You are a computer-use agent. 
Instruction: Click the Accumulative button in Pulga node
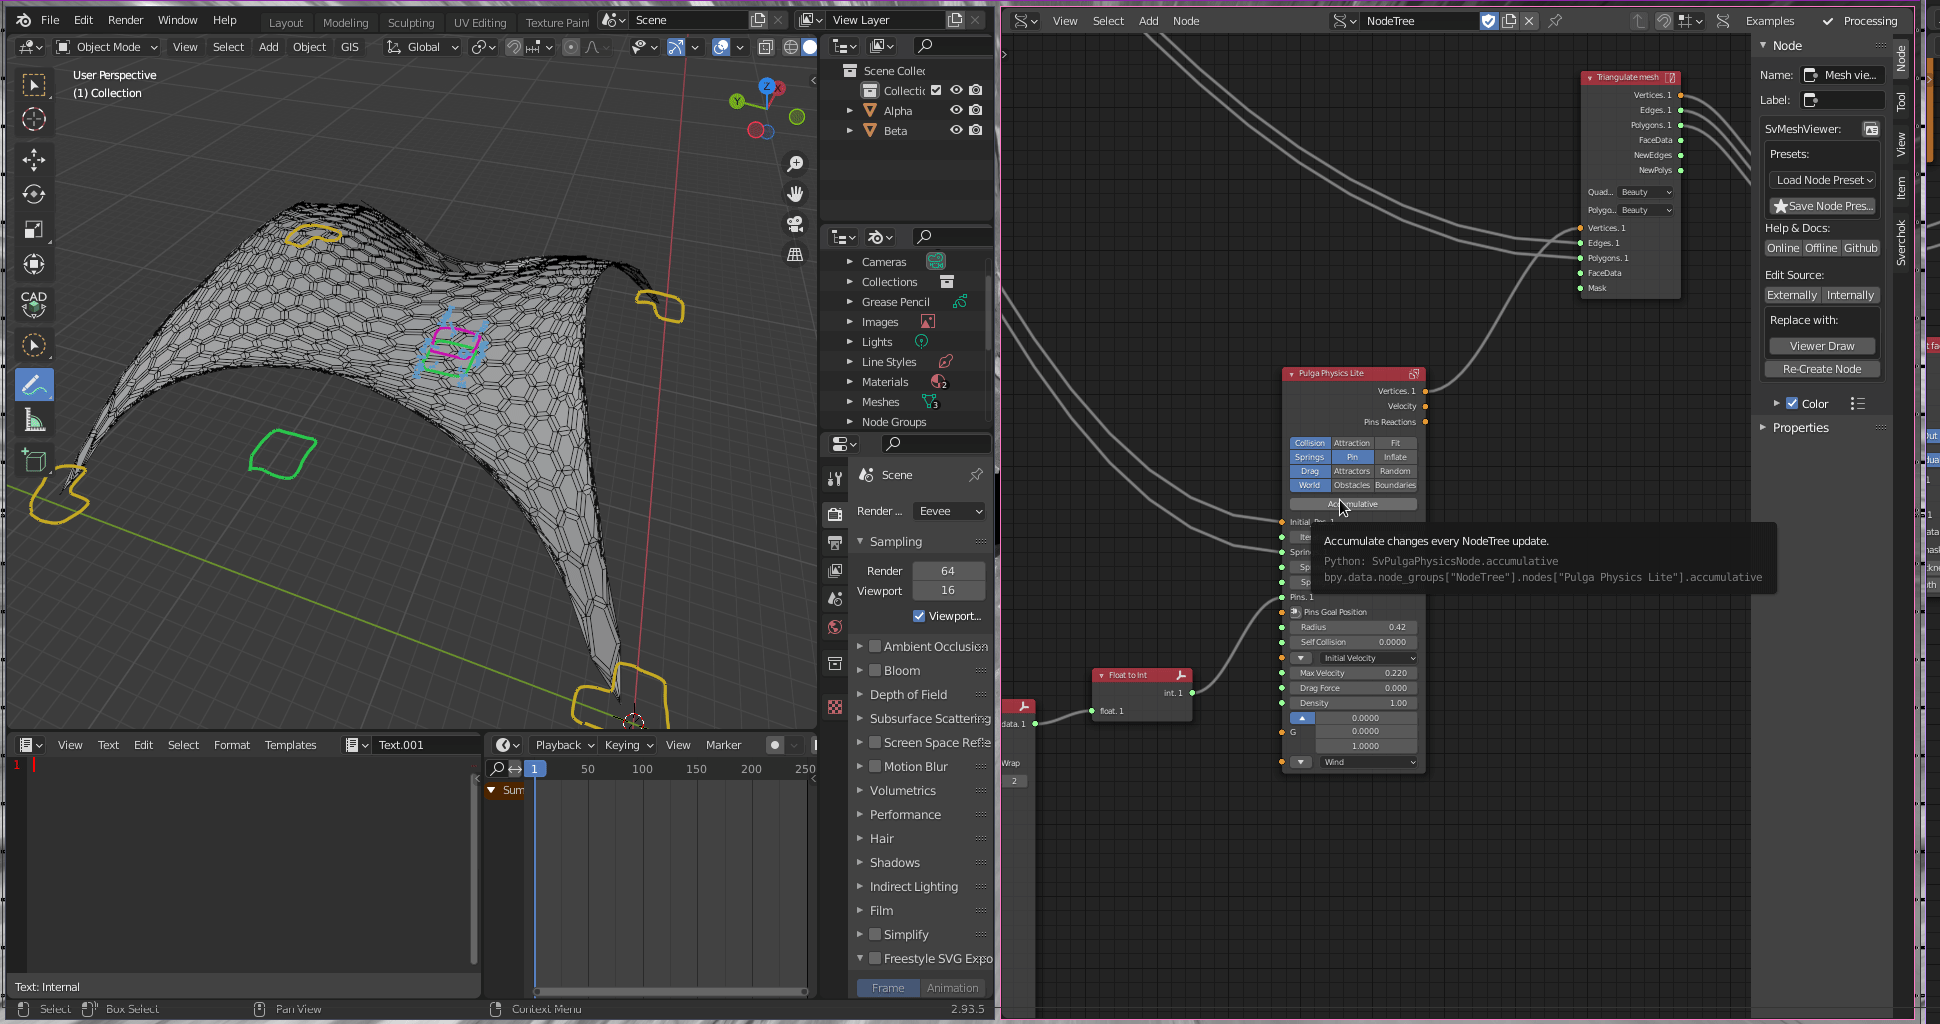[x=1353, y=504]
